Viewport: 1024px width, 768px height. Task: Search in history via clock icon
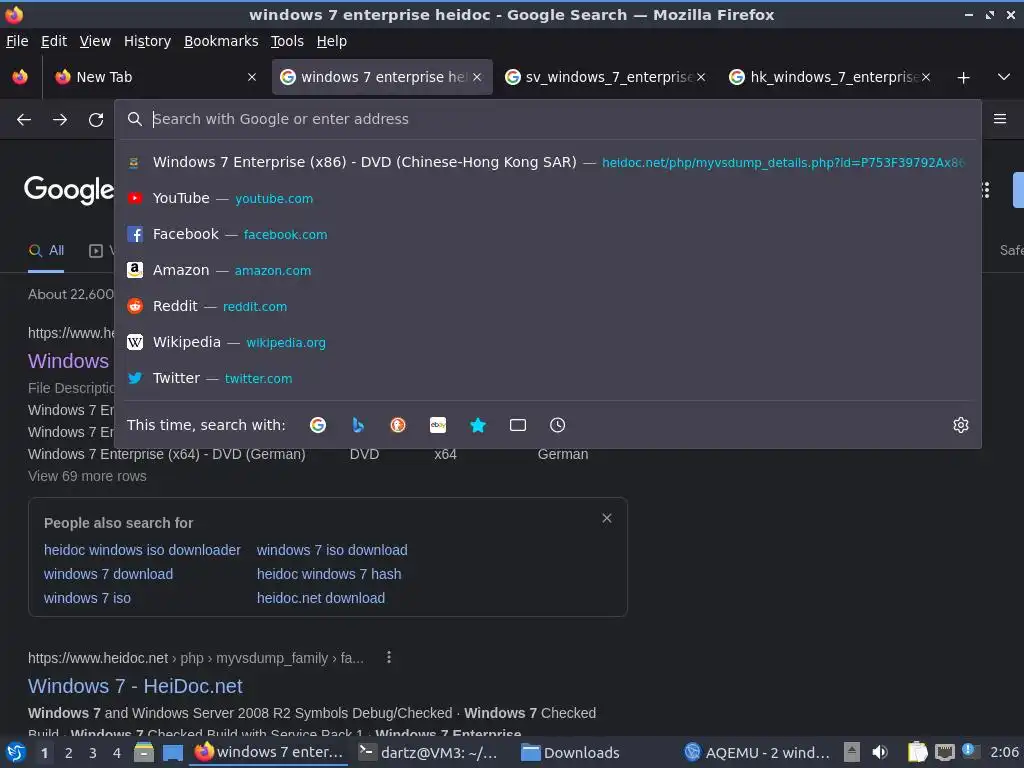click(557, 425)
